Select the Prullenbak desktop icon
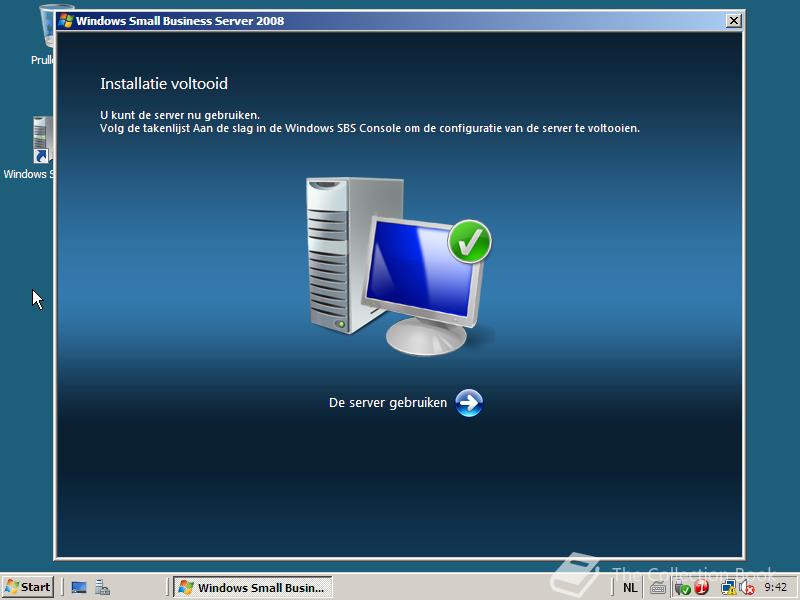Image resolution: width=800 pixels, height=600 pixels. pyautogui.click(x=43, y=35)
